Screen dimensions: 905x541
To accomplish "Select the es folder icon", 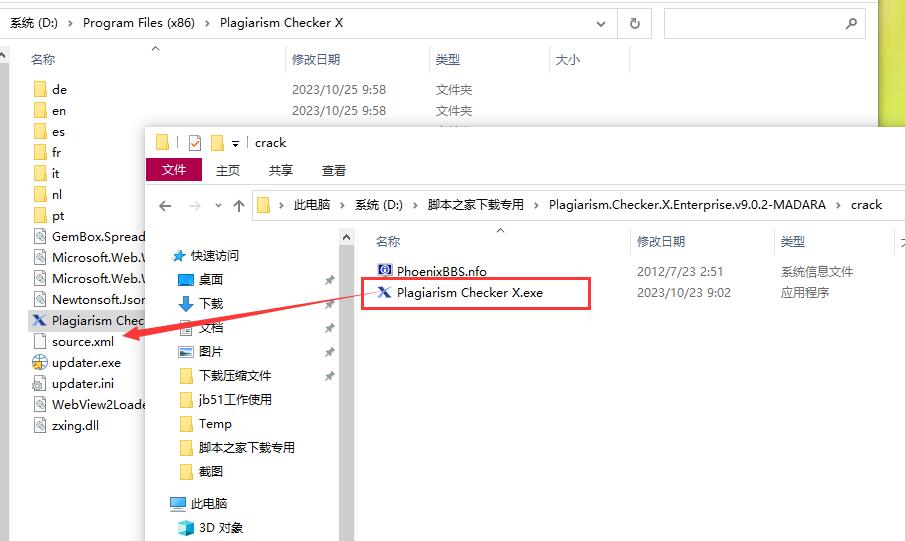I will [40, 132].
